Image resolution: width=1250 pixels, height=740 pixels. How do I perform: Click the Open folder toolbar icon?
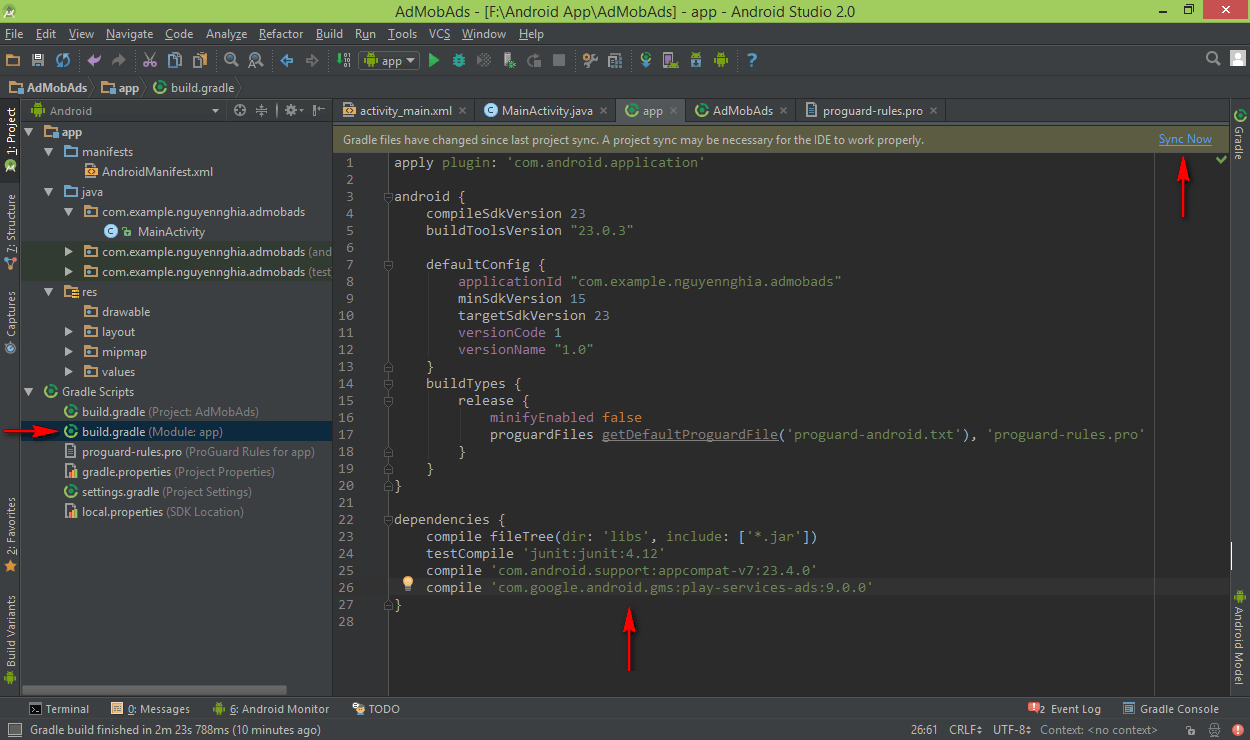(x=13, y=60)
